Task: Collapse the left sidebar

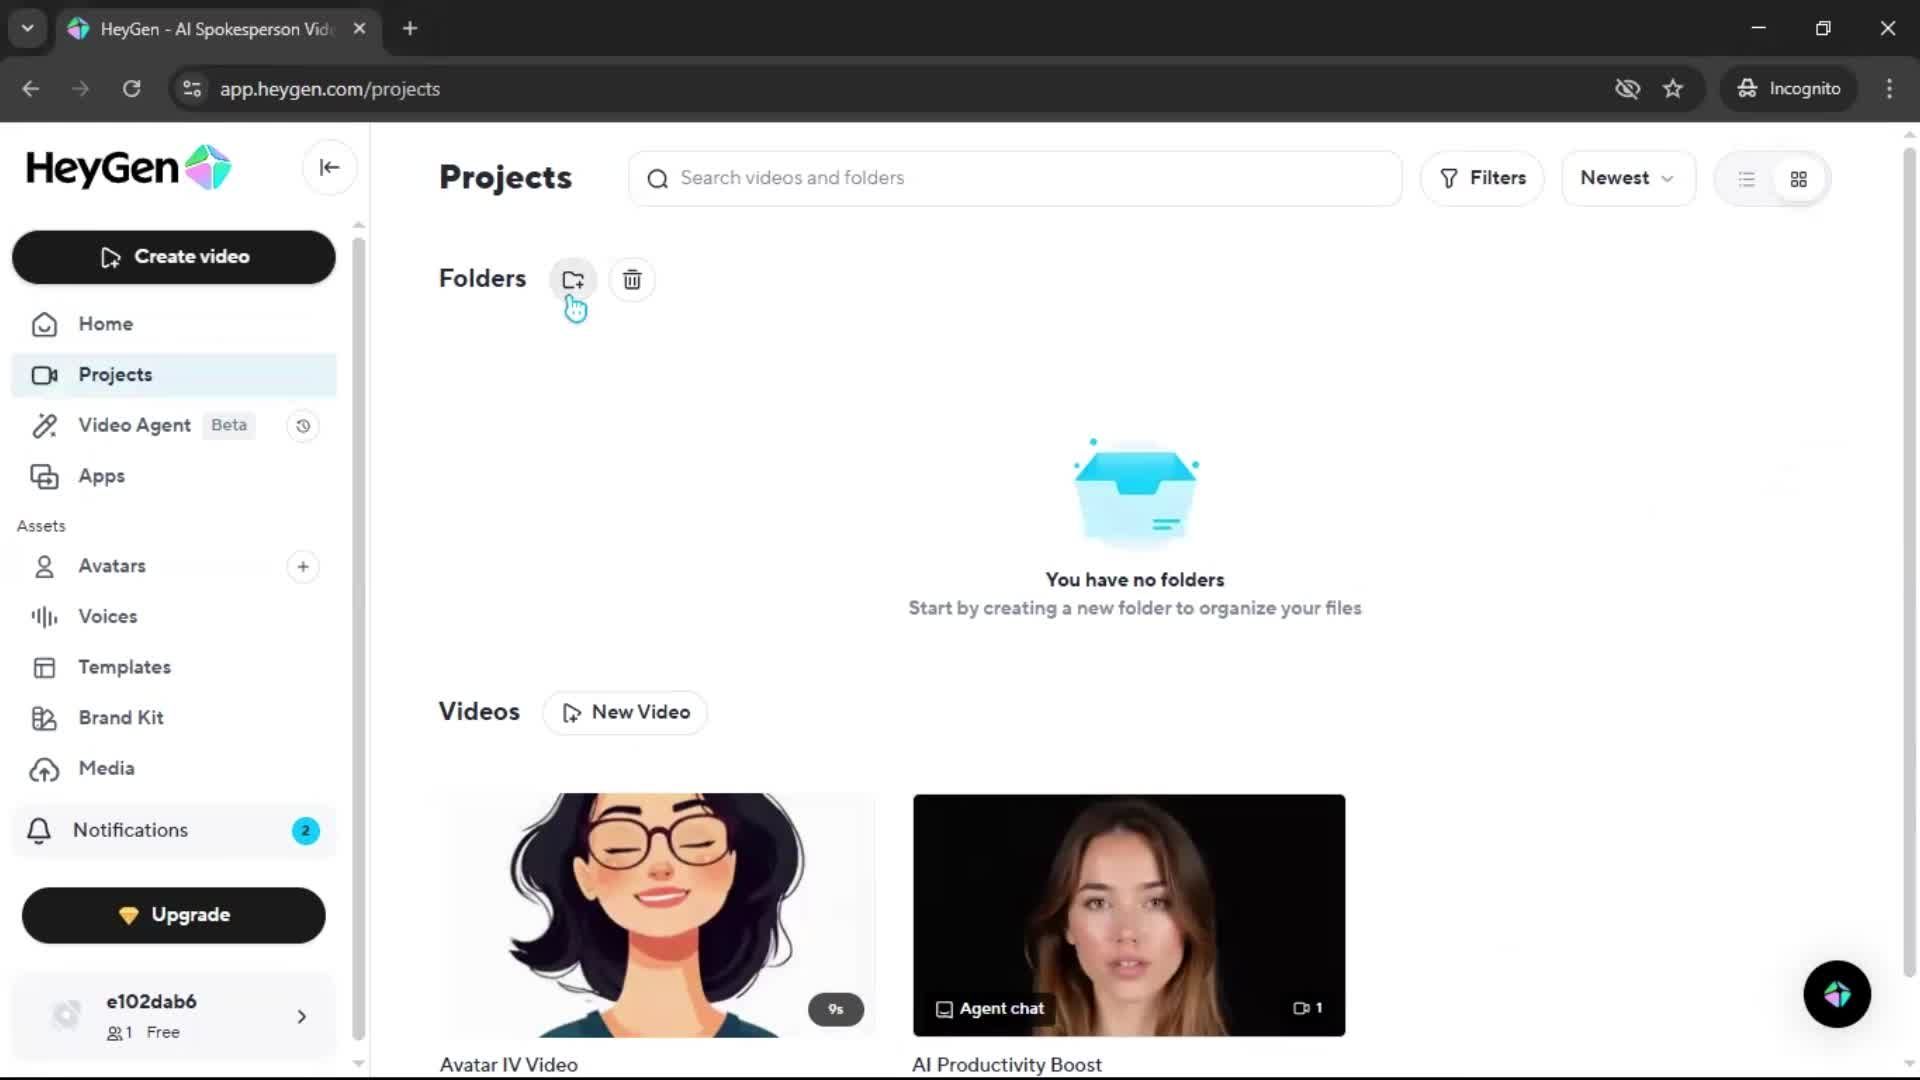Action: tap(329, 167)
